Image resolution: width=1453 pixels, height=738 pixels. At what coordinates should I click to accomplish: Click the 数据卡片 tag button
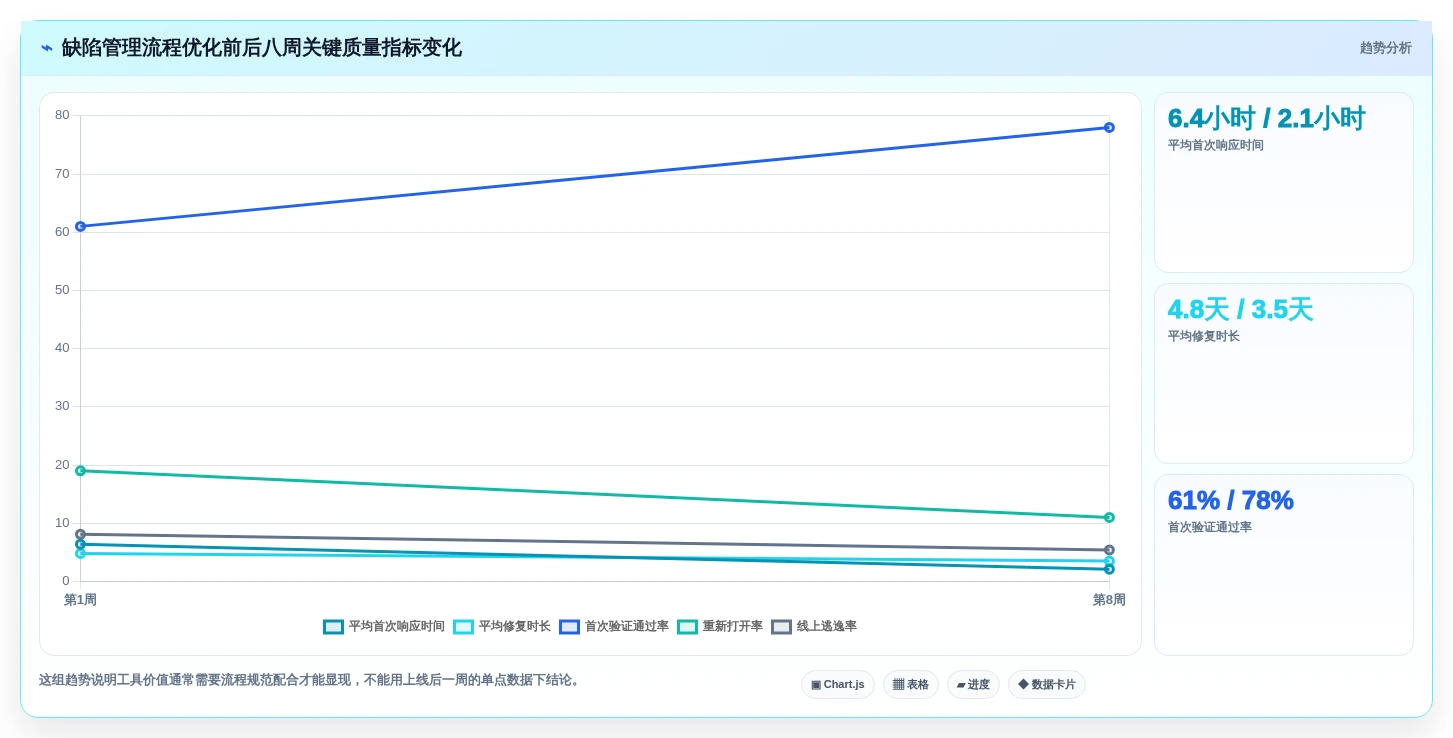[1047, 685]
